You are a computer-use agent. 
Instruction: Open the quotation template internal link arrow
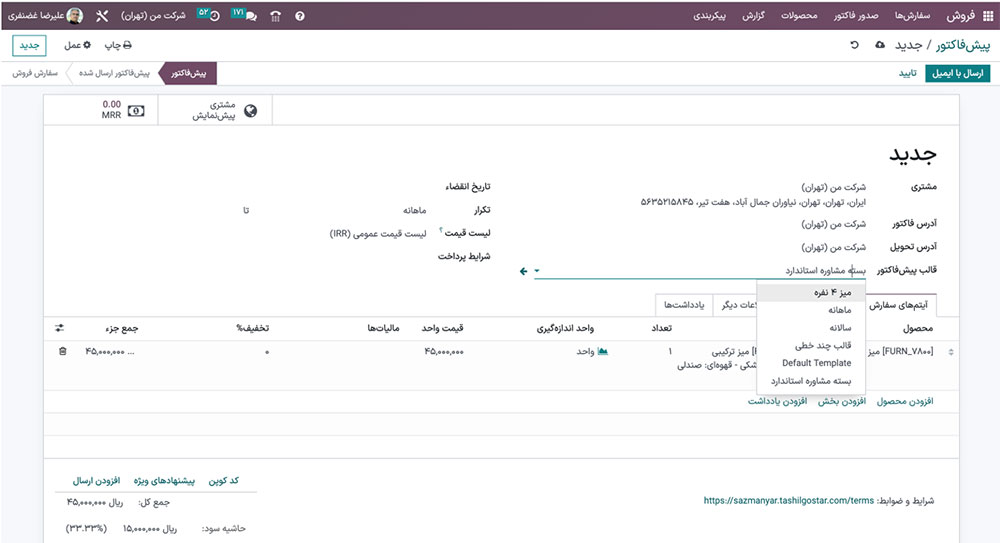(x=523, y=271)
